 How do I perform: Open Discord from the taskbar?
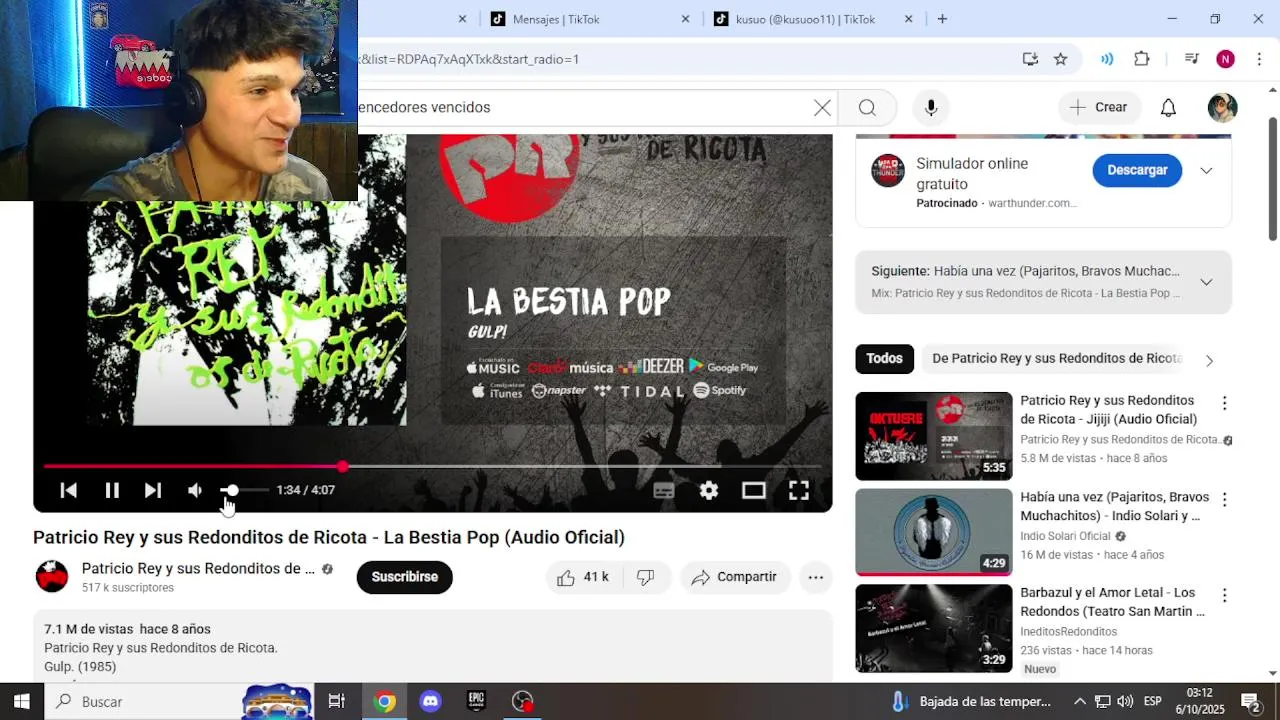pos(431,701)
